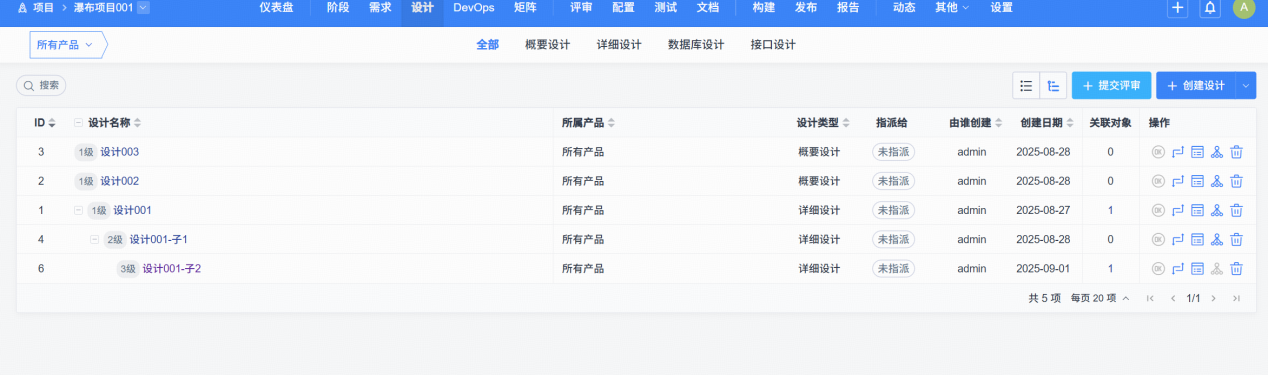This screenshot has width=1268, height=375.
Task: Collapse the 设计001 tree row
Action: click(x=79, y=210)
